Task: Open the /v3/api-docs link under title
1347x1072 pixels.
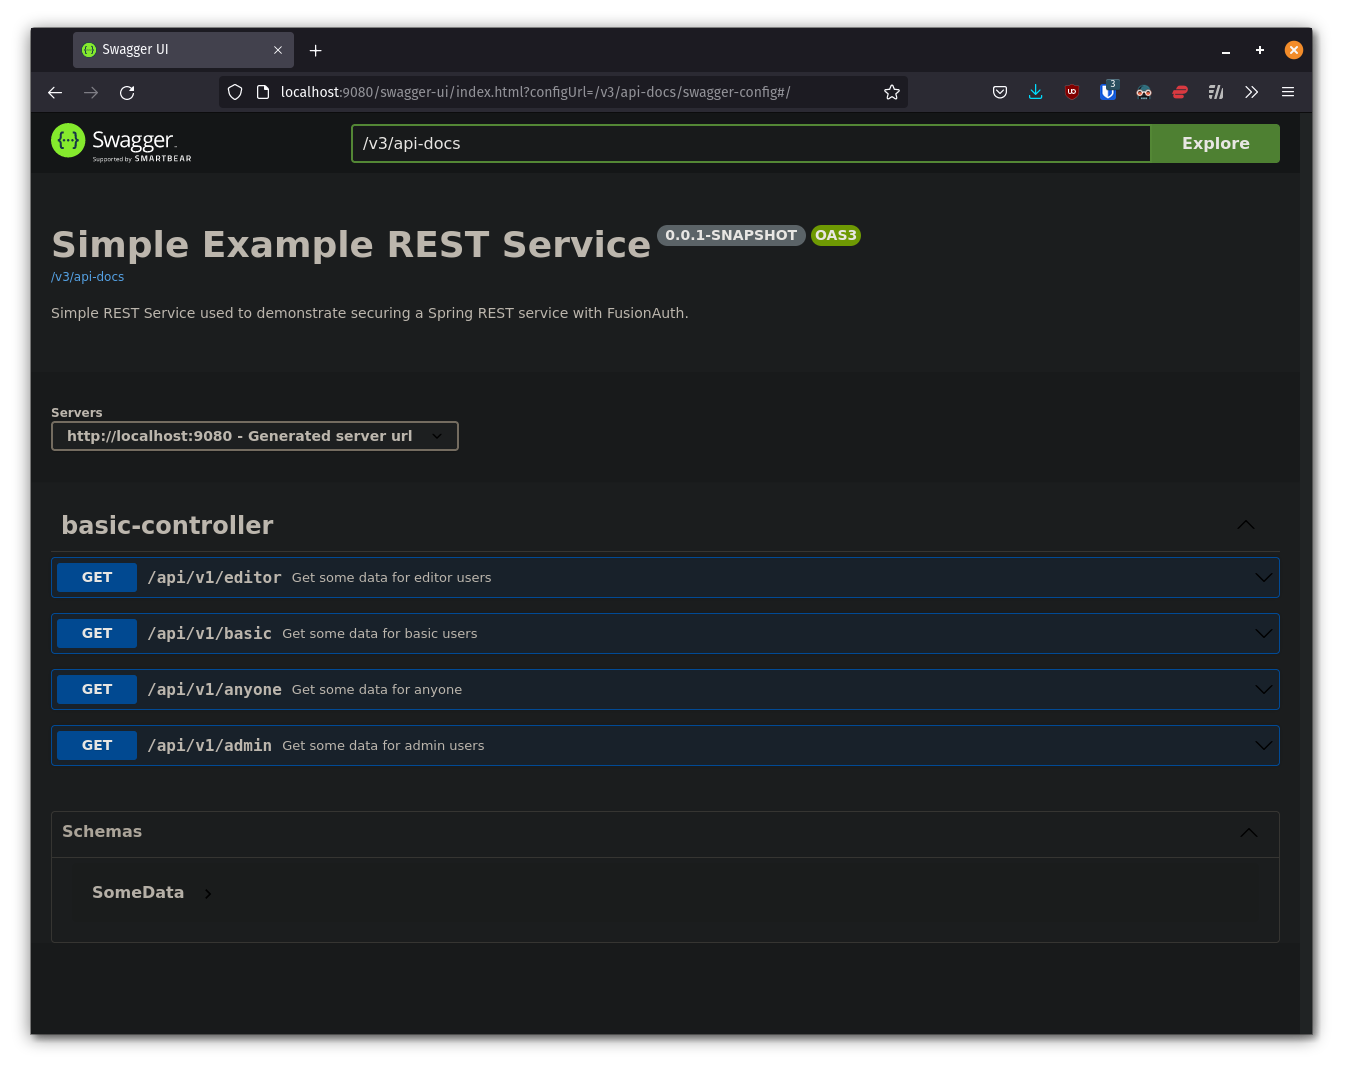Action: [88, 277]
